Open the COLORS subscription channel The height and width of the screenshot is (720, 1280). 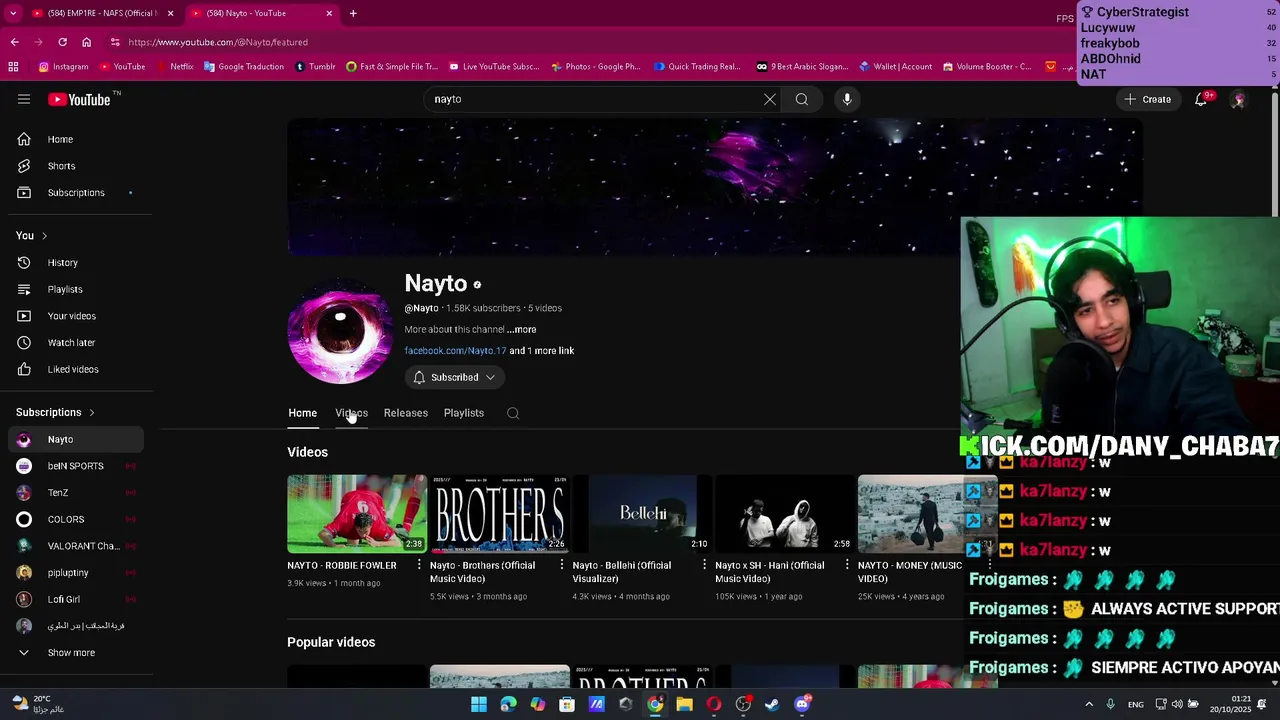pyautogui.click(x=76, y=519)
